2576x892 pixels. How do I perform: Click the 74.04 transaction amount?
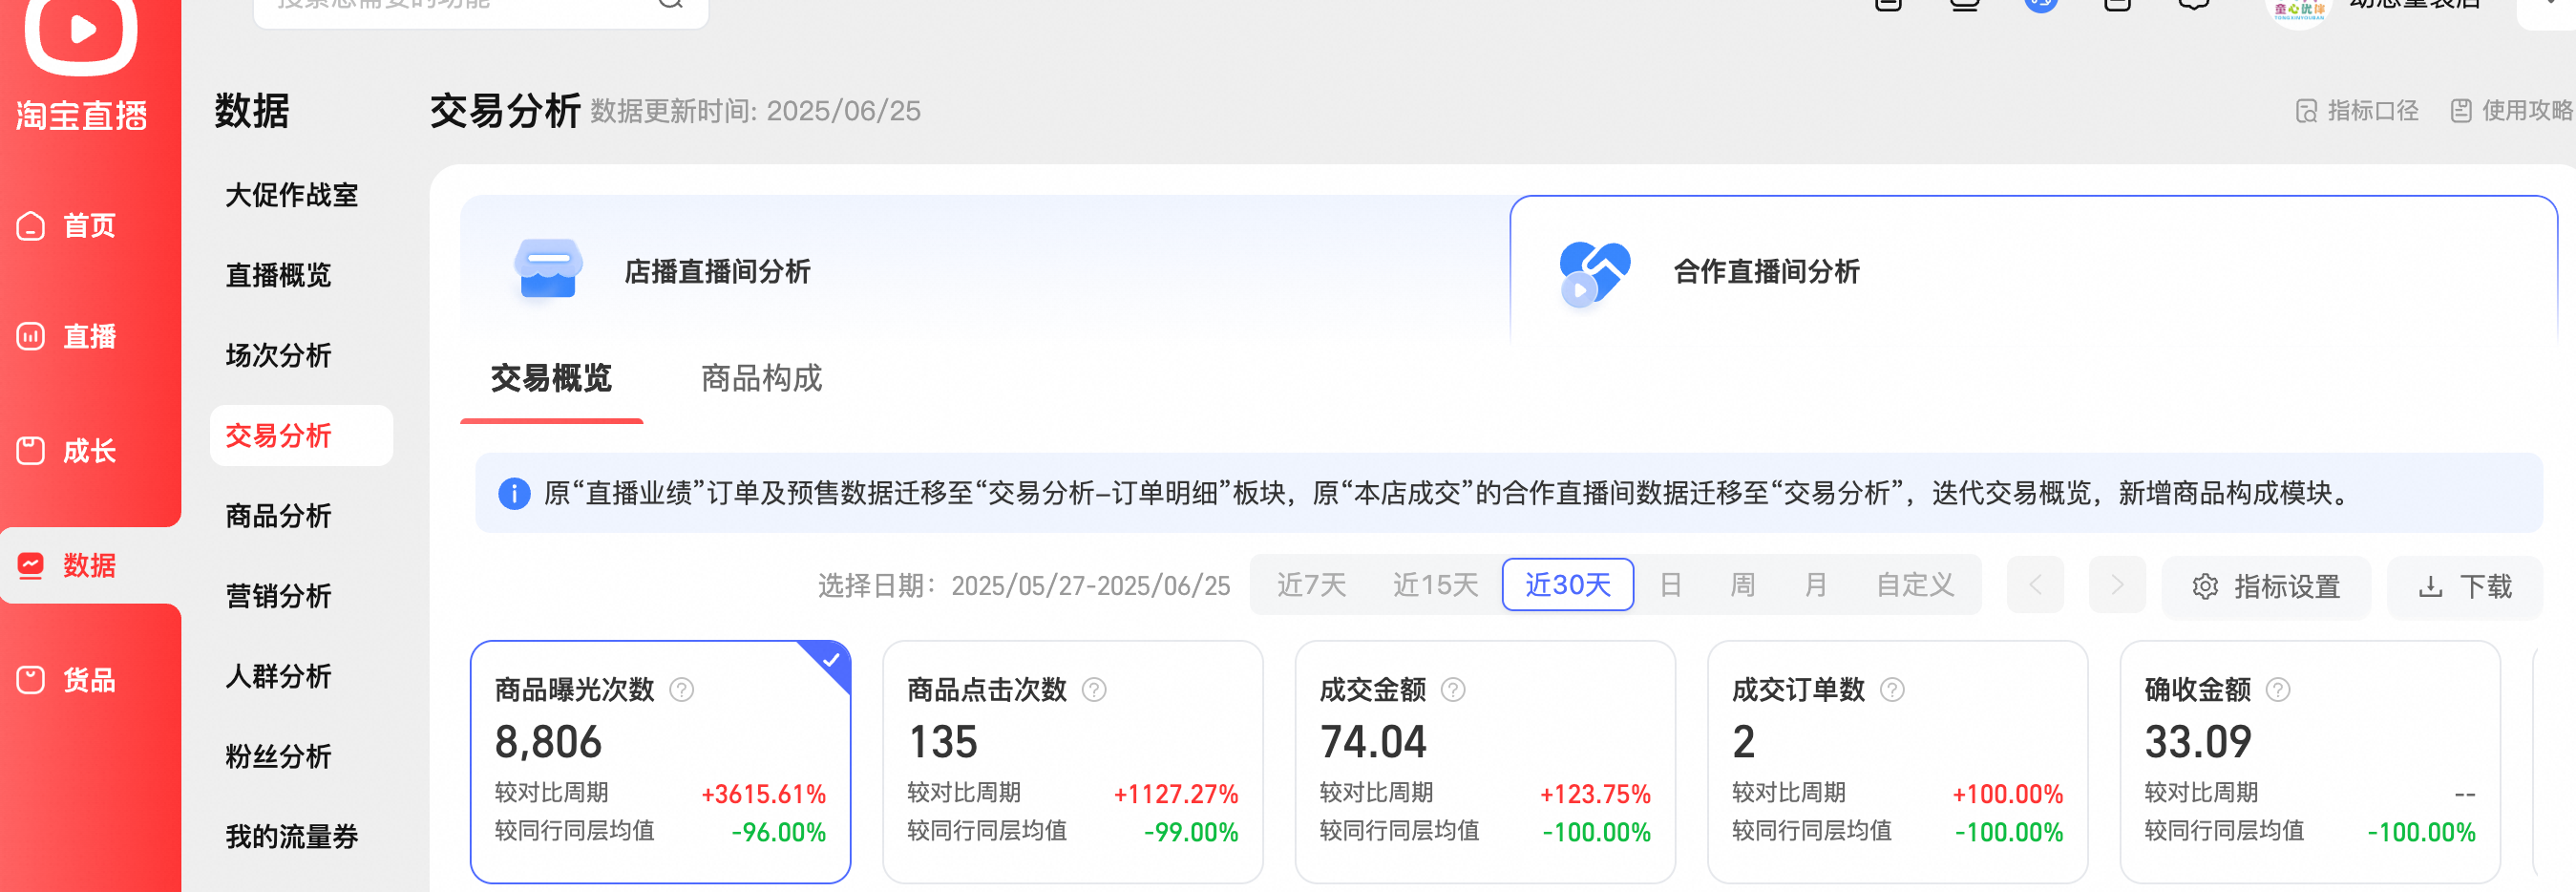[1373, 742]
